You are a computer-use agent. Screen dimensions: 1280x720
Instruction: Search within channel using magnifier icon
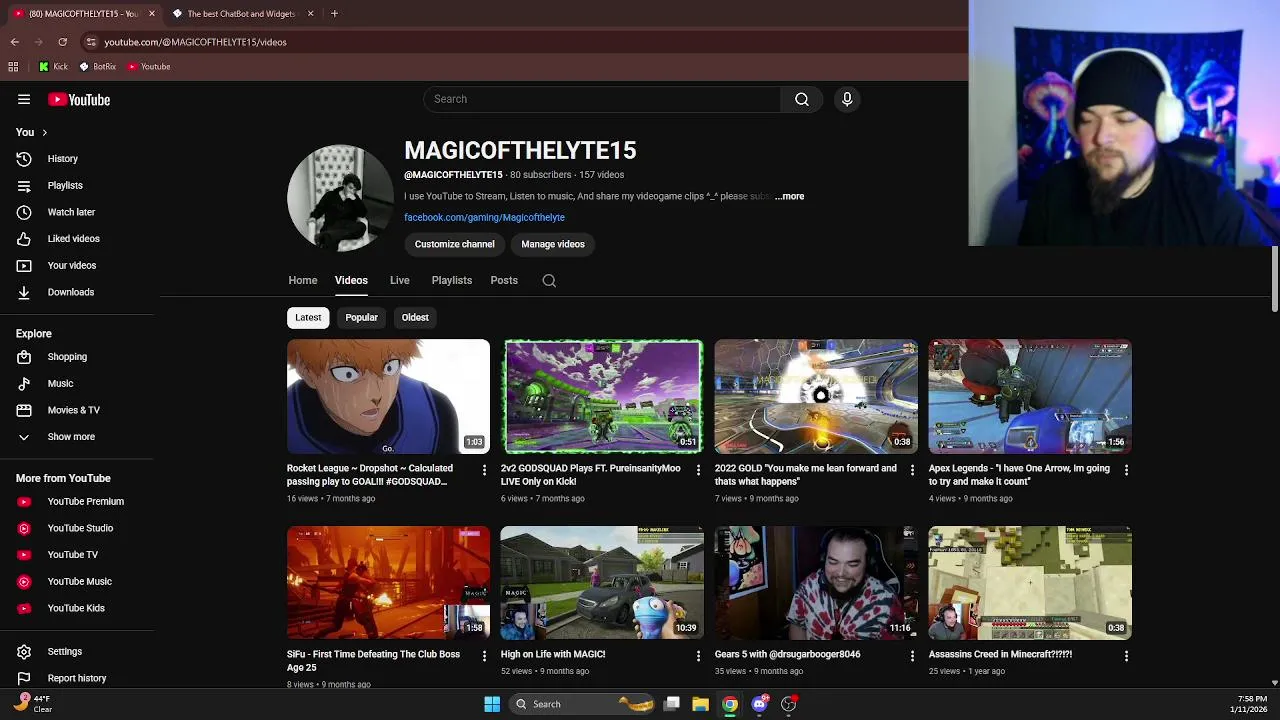coord(549,281)
